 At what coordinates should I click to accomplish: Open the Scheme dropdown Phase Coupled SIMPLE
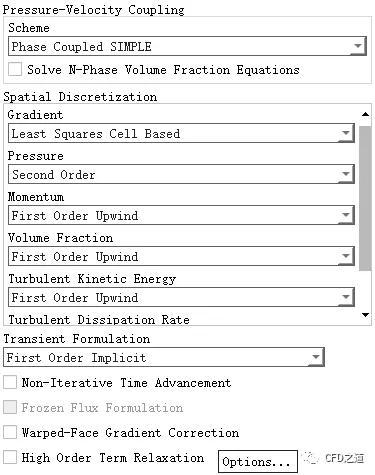[x=187, y=46]
